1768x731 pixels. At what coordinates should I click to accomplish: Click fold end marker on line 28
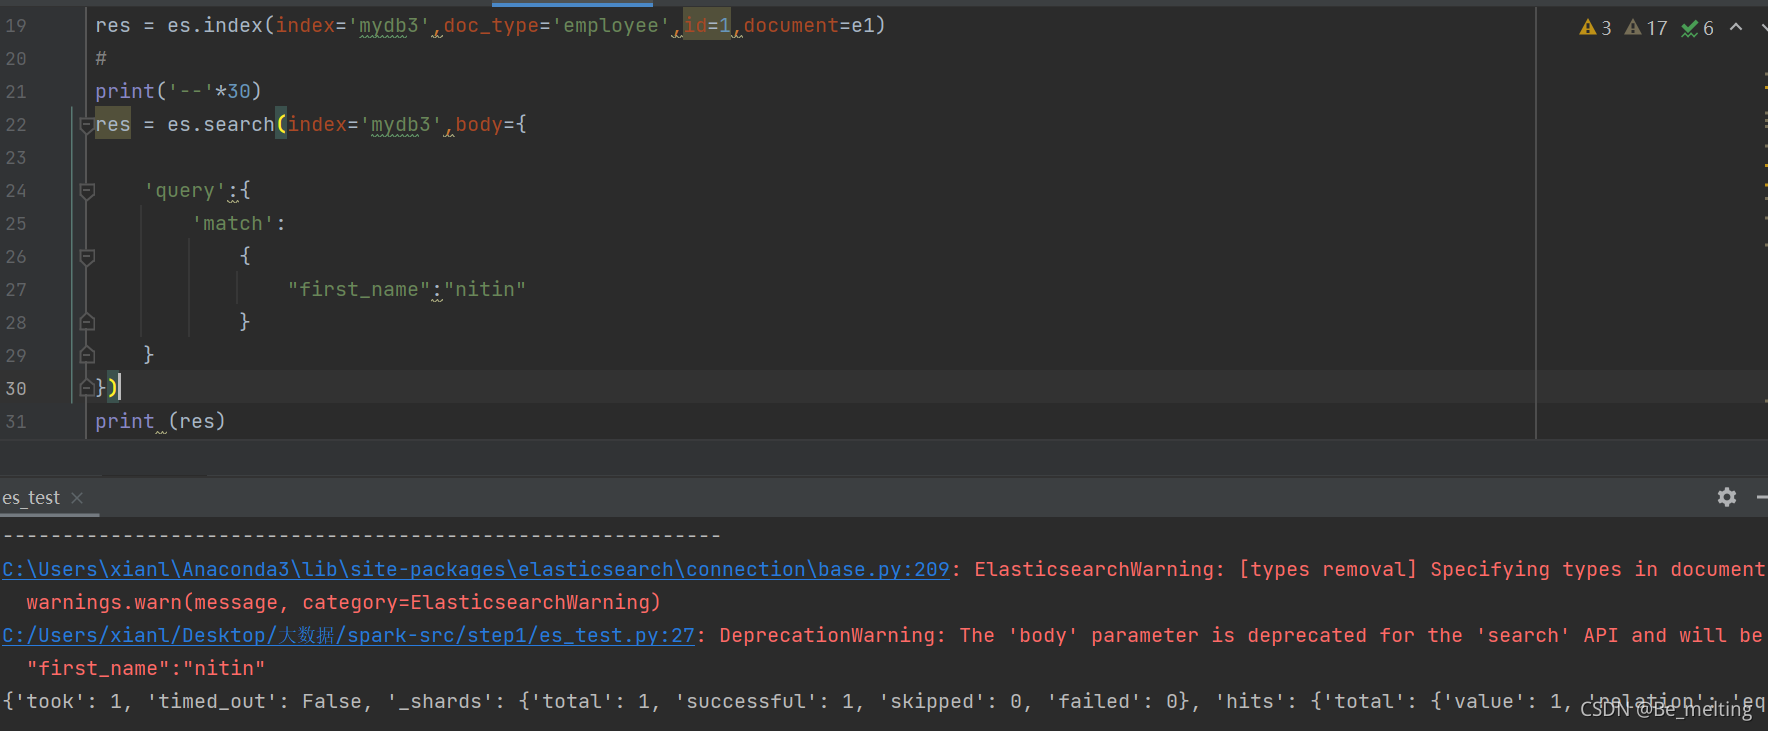(x=87, y=322)
